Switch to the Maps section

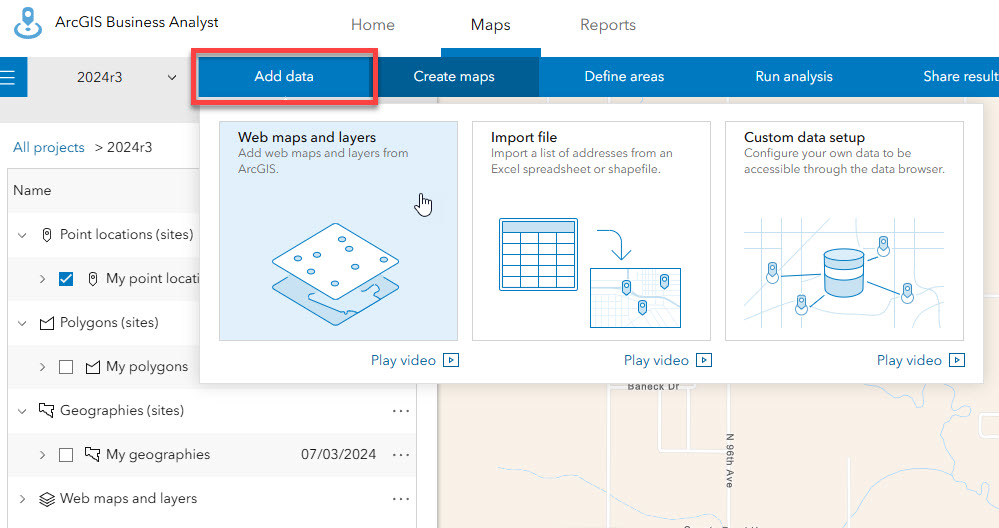click(x=491, y=25)
